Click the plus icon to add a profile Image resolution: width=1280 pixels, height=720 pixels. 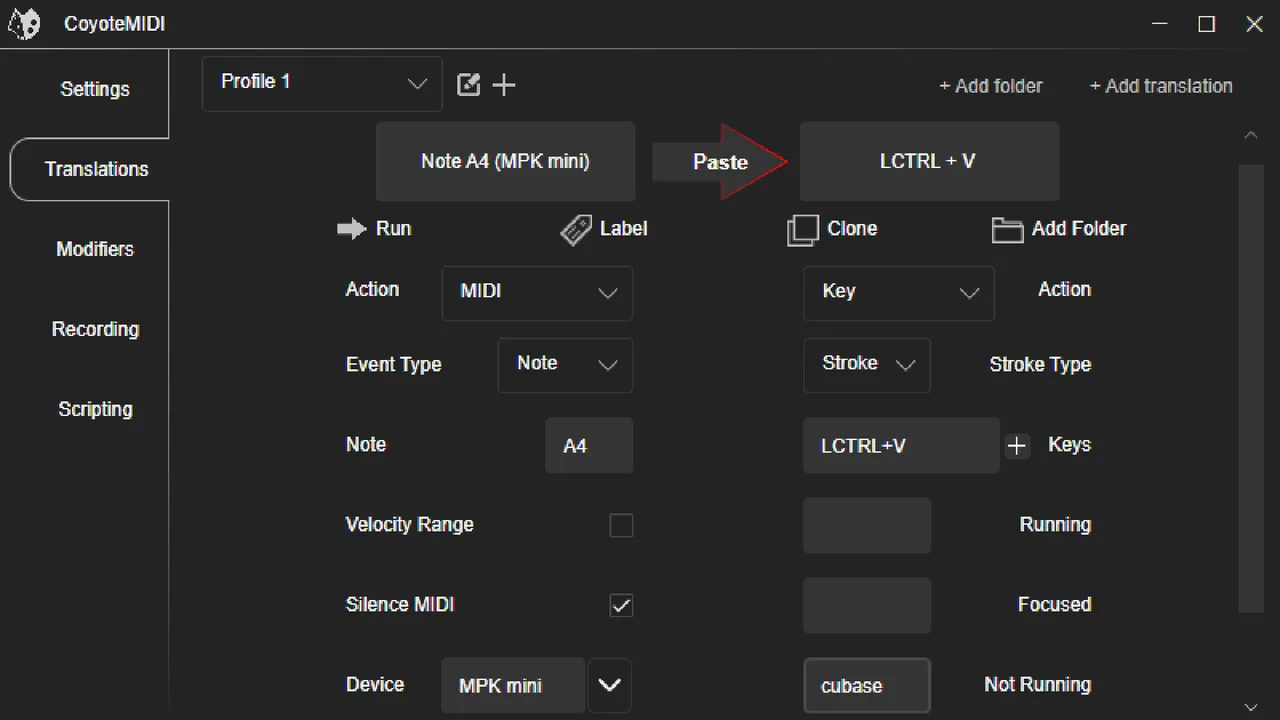pos(504,85)
